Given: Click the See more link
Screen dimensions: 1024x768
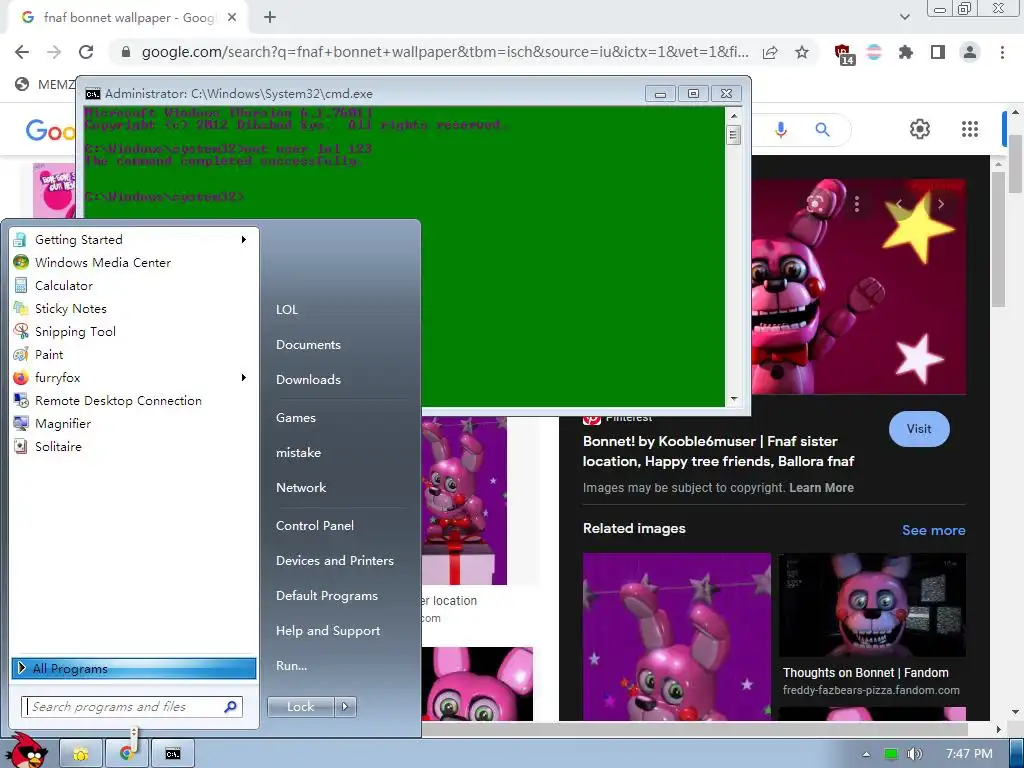Looking at the screenshot, I should pos(933,530).
